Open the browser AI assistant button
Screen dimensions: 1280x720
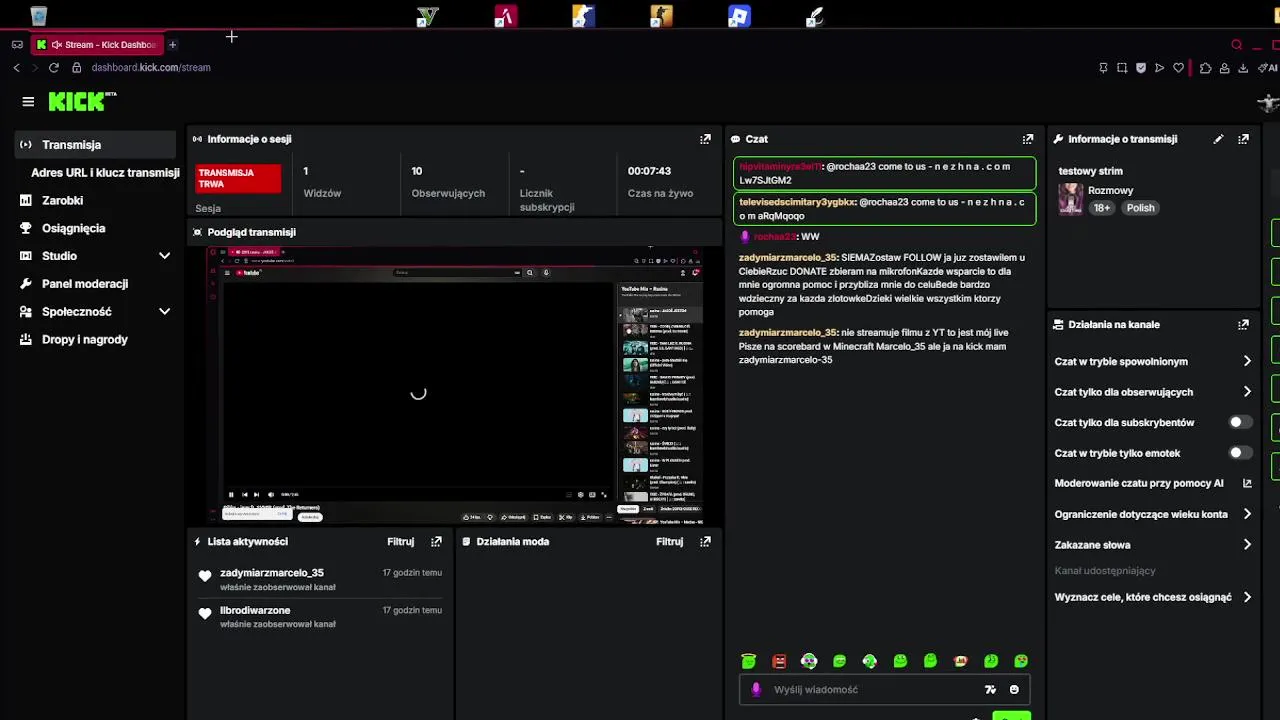pos(1268,68)
